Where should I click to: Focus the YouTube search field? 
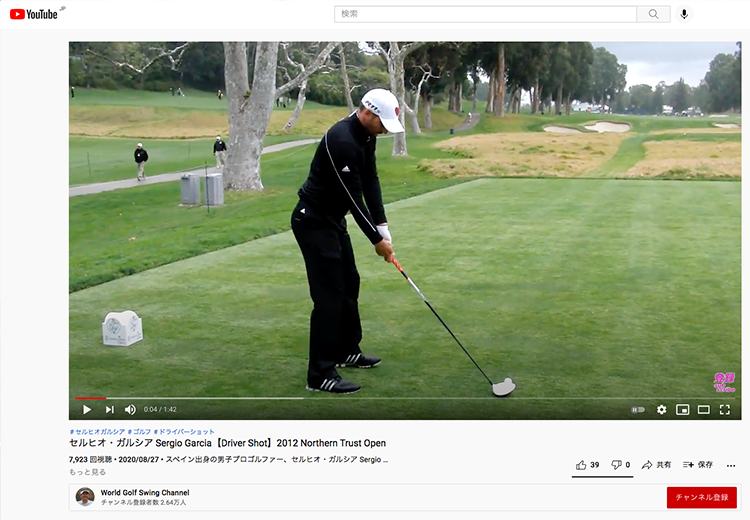[485, 14]
